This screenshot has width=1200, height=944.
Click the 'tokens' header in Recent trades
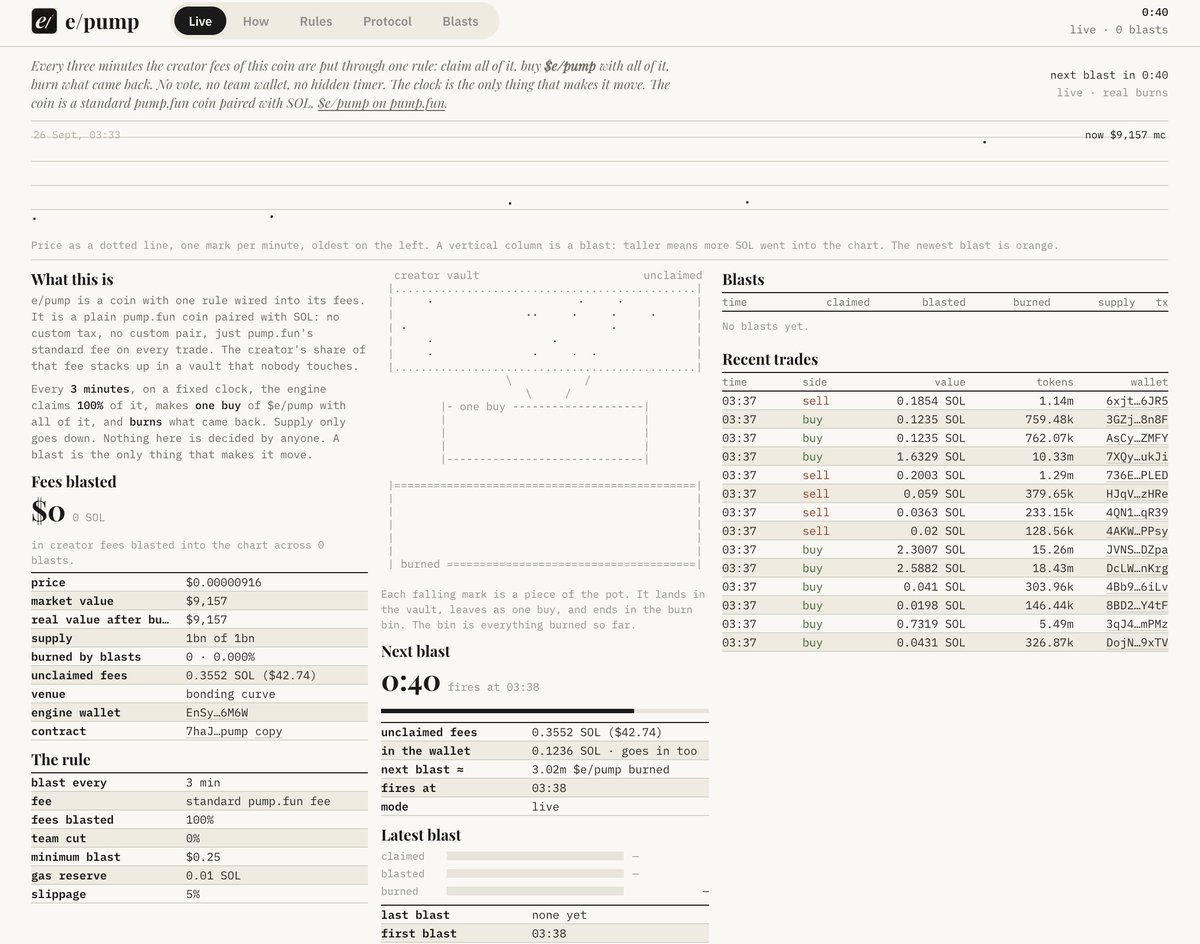coord(1055,382)
